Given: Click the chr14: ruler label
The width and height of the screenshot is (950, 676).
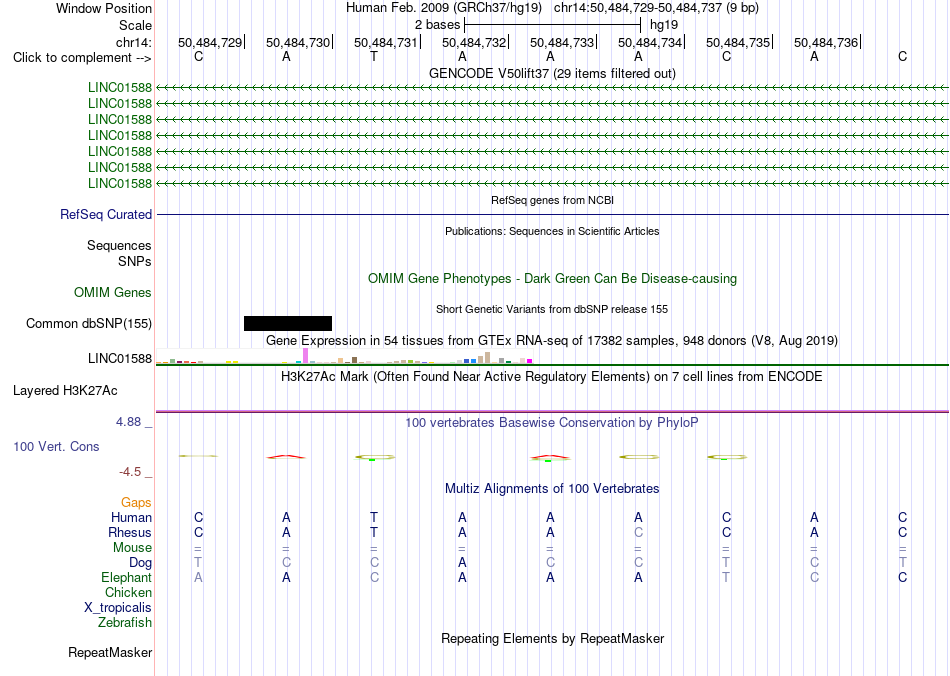Looking at the screenshot, I should tap(133, 42).
